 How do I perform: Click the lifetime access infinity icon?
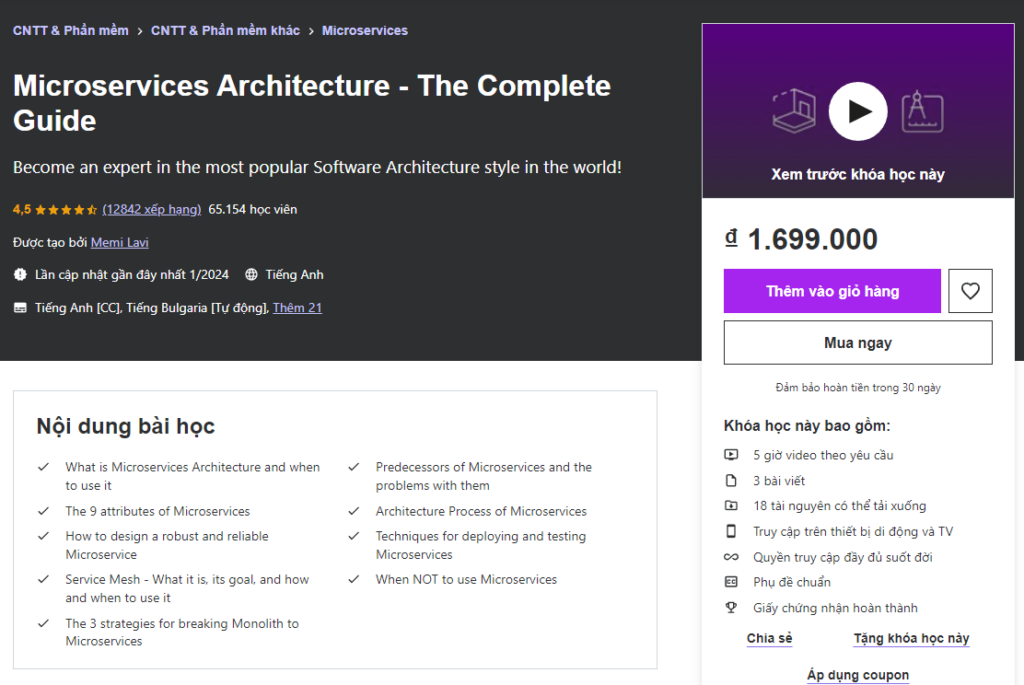click(731, 557)
